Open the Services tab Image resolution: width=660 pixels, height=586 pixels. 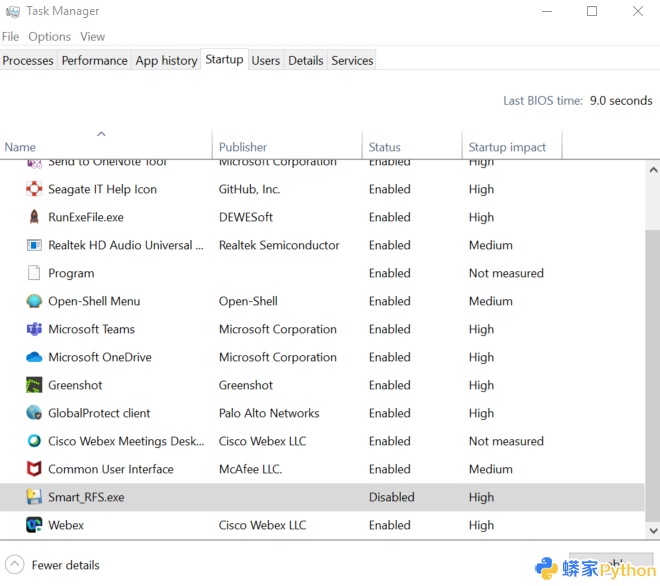(352, 60)
